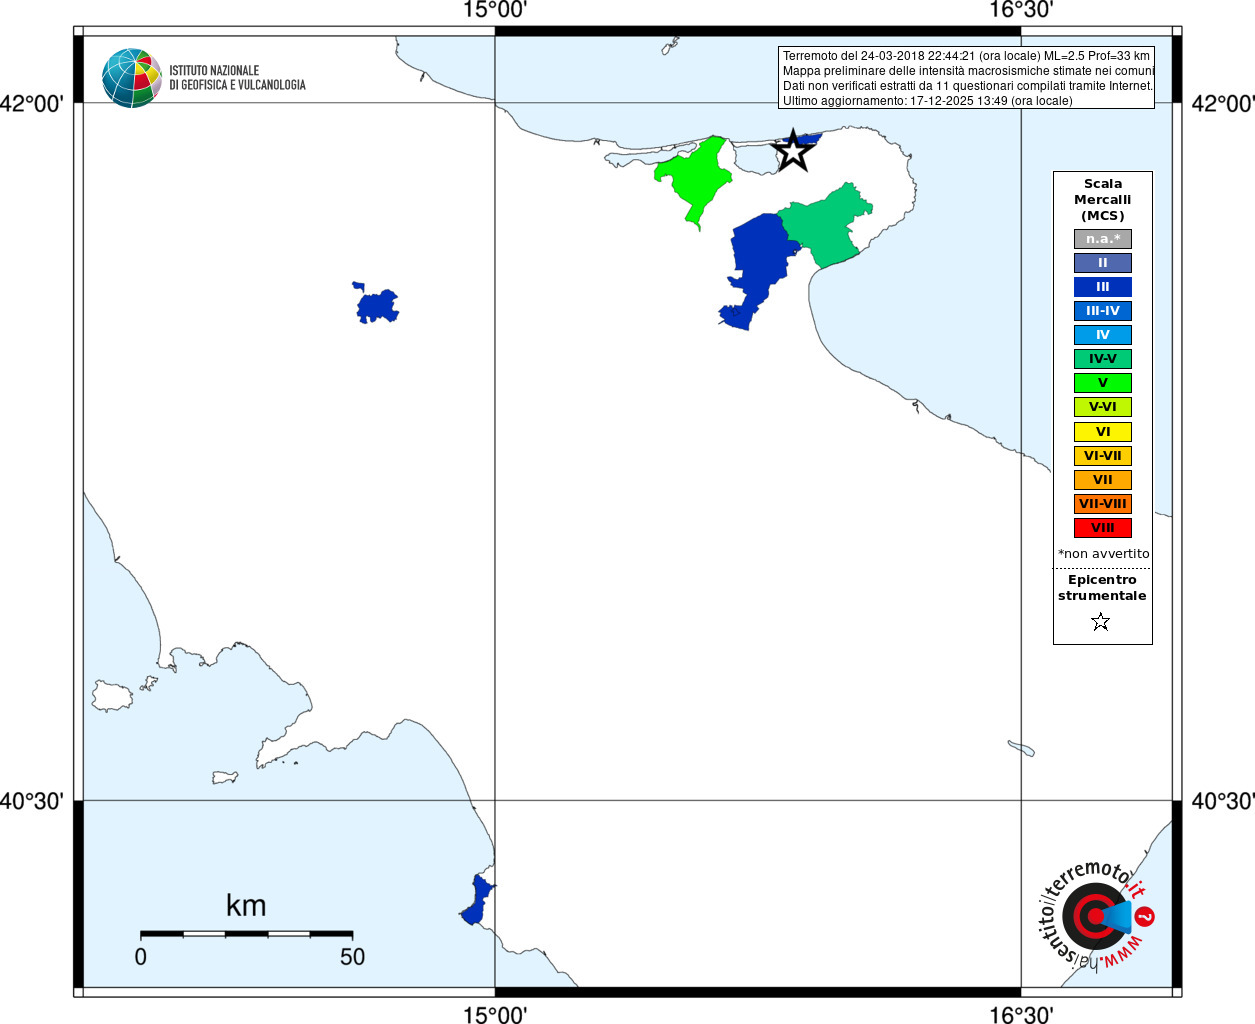Click the 'km' scale bar label
Viewport: 1255px width, 1024px height.
point(246,906)
